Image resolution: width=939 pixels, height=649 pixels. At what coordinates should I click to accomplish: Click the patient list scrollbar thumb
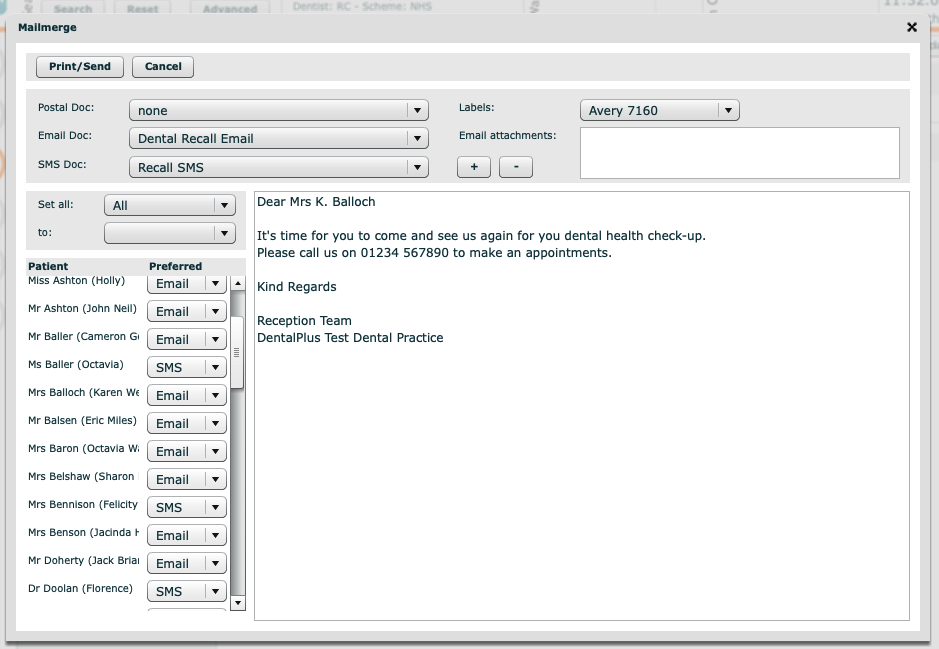(x=237, y=352)
